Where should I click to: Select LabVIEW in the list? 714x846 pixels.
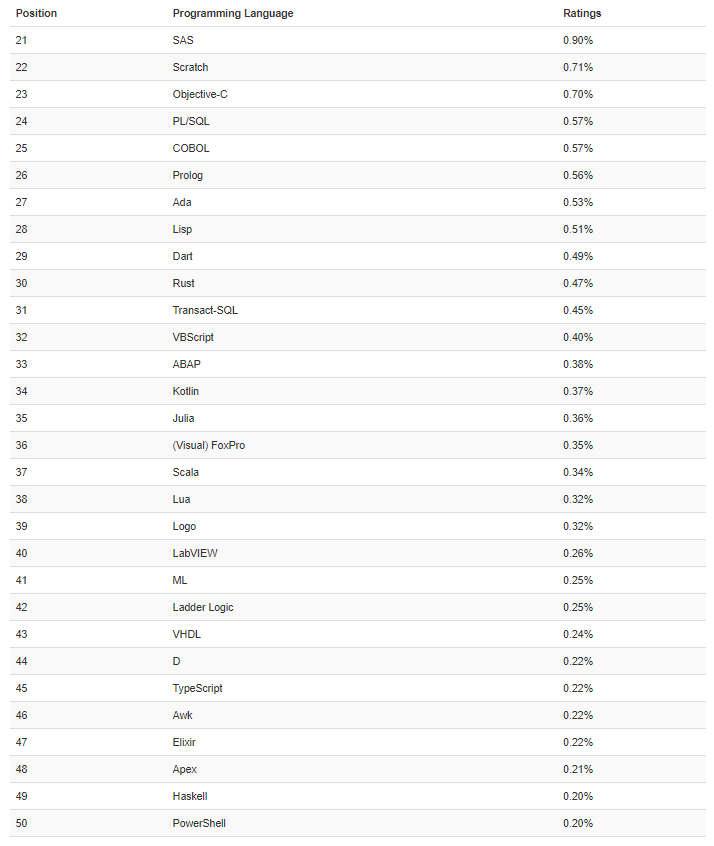click(195, 553)
